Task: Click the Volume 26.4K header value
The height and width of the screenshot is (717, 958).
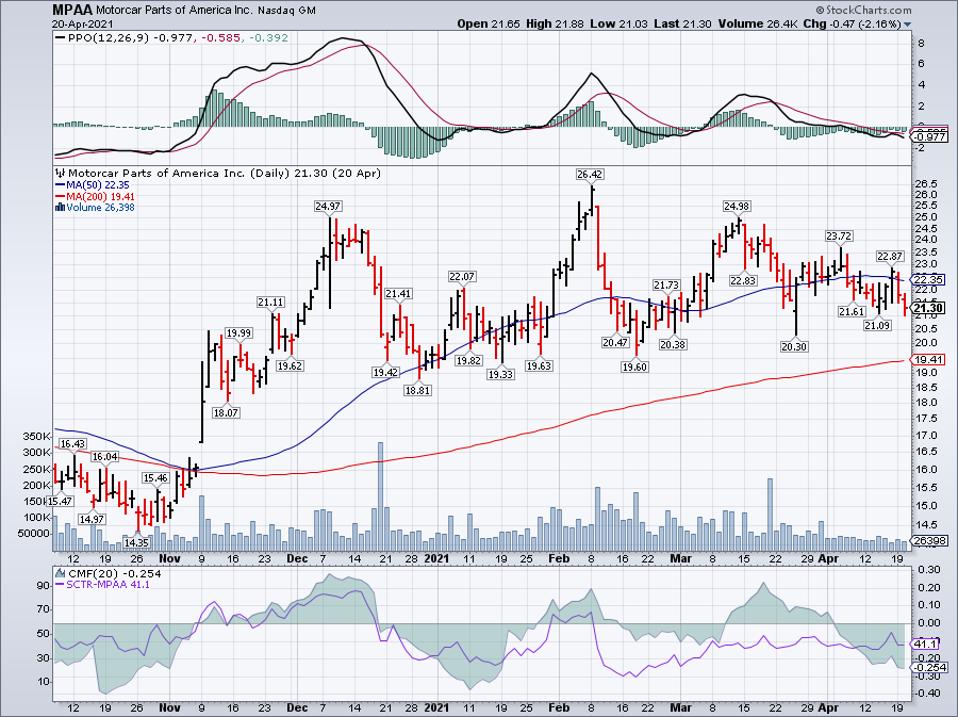Action: (x=756, y=24)
